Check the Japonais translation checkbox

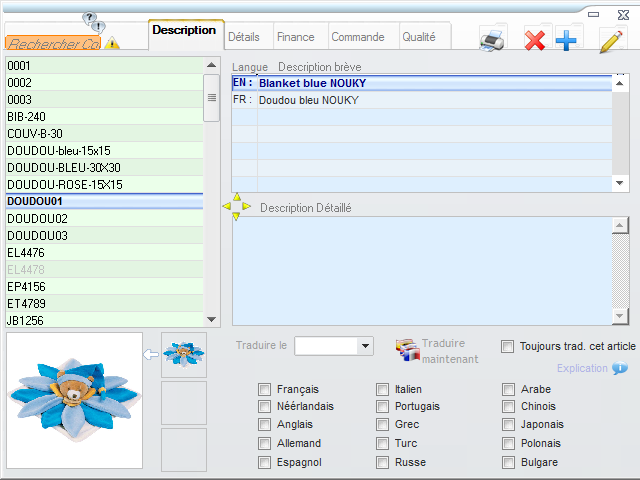(x=508, y=425)
